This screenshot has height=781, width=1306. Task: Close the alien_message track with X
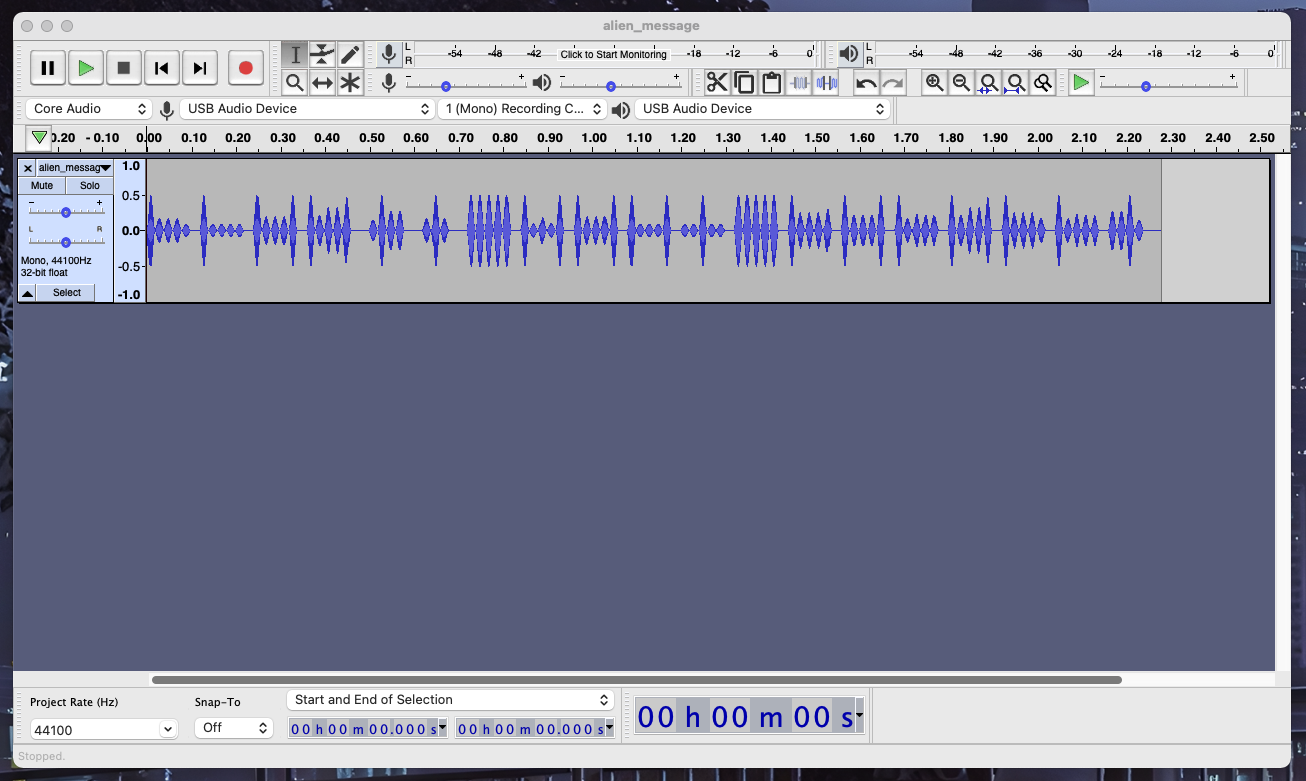[x=27, y=168]
